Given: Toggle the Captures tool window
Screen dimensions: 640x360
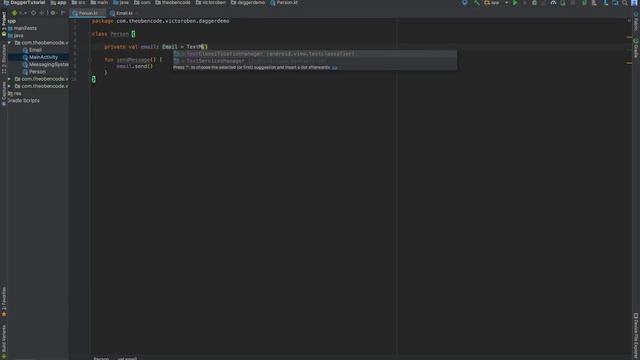Looking at the screenshot, I should (4, 93).
